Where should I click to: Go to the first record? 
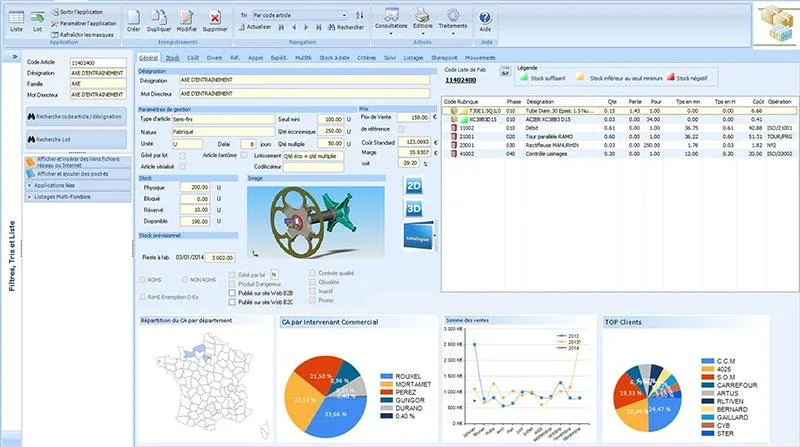pos(281,28)
